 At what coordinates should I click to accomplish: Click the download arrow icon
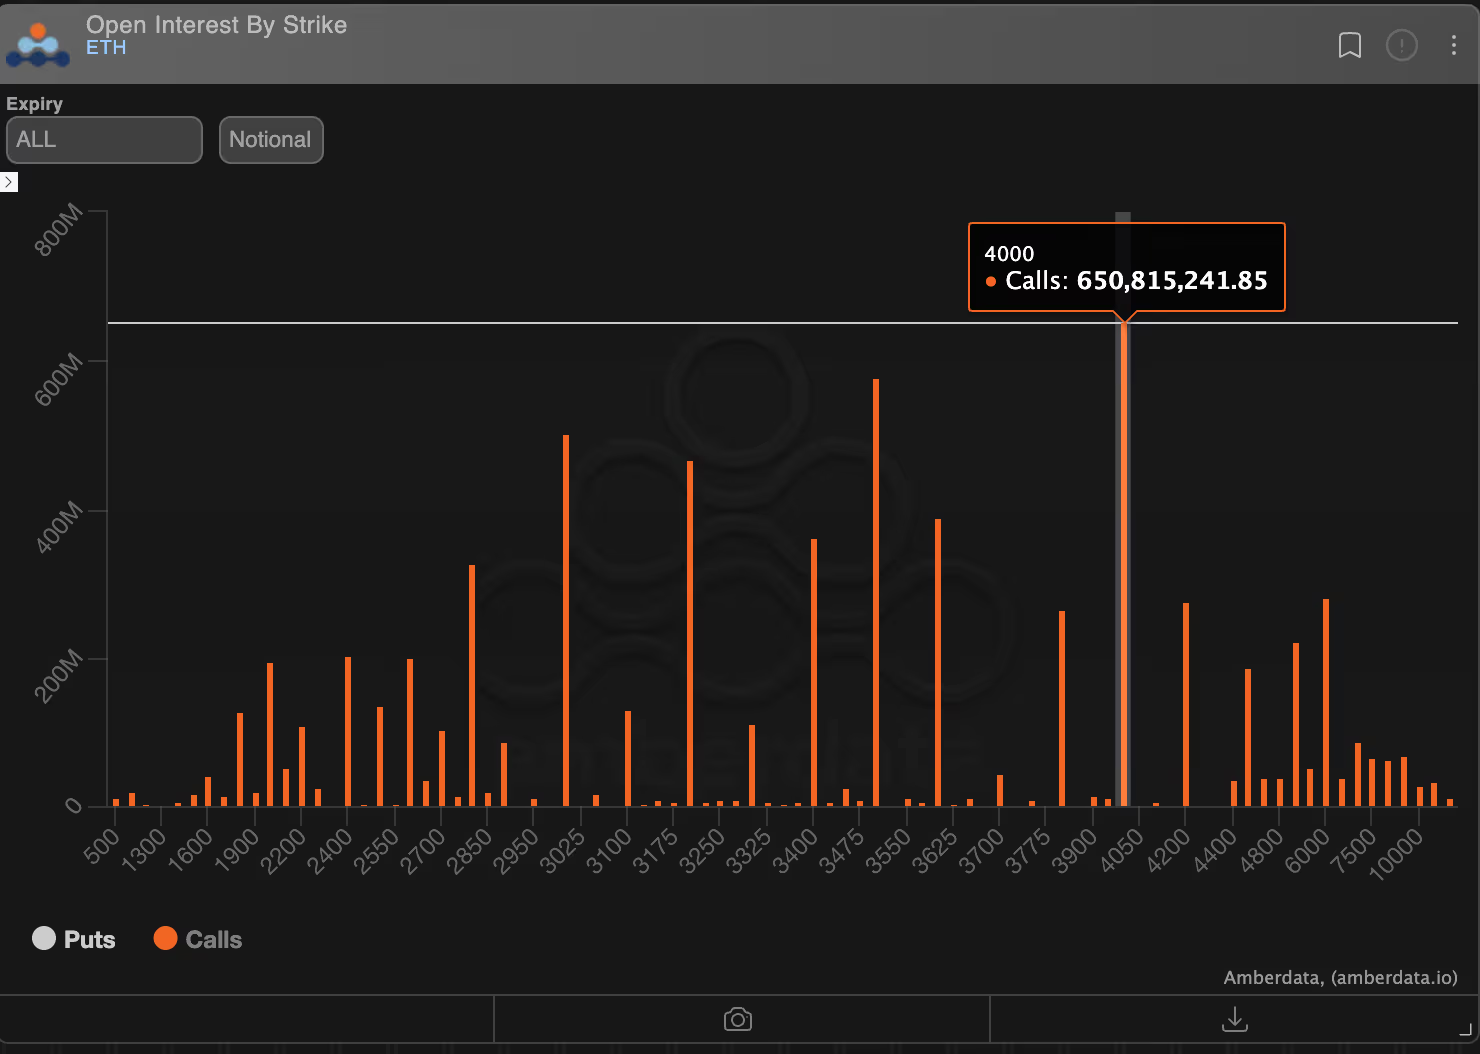click(x=1235, y=1019)
